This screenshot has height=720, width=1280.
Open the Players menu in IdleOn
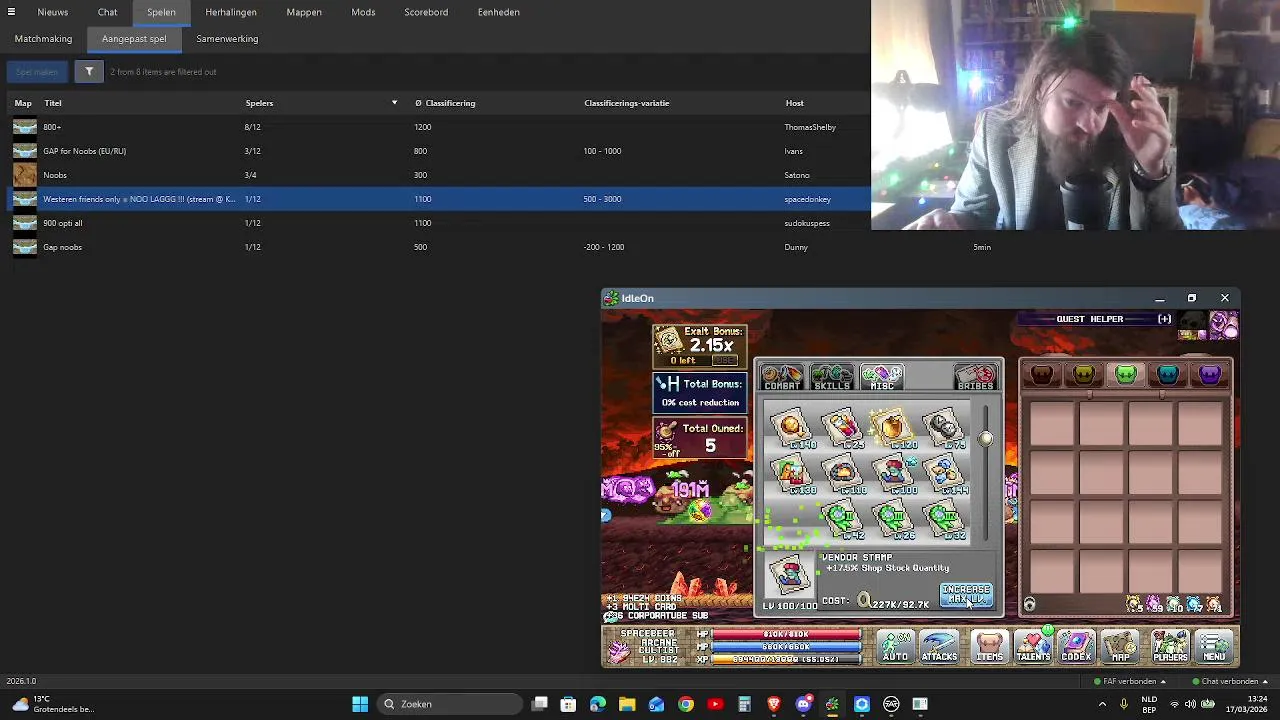click(x=1170, y=647)
